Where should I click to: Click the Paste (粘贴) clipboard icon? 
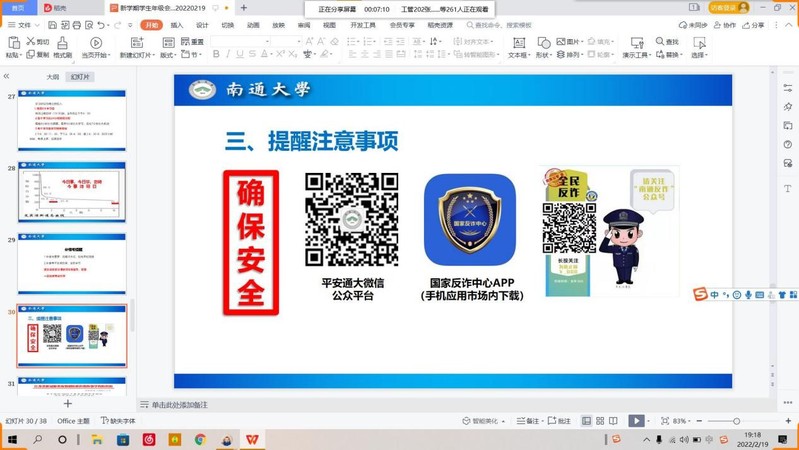pyautogui.click(x=14, y=43)
